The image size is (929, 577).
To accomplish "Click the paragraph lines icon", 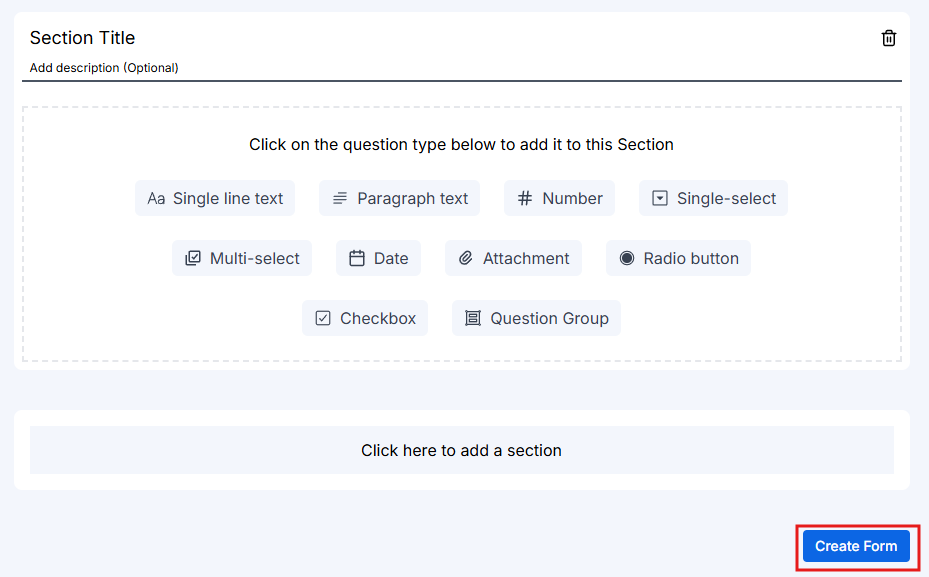I will pos(340,198).
